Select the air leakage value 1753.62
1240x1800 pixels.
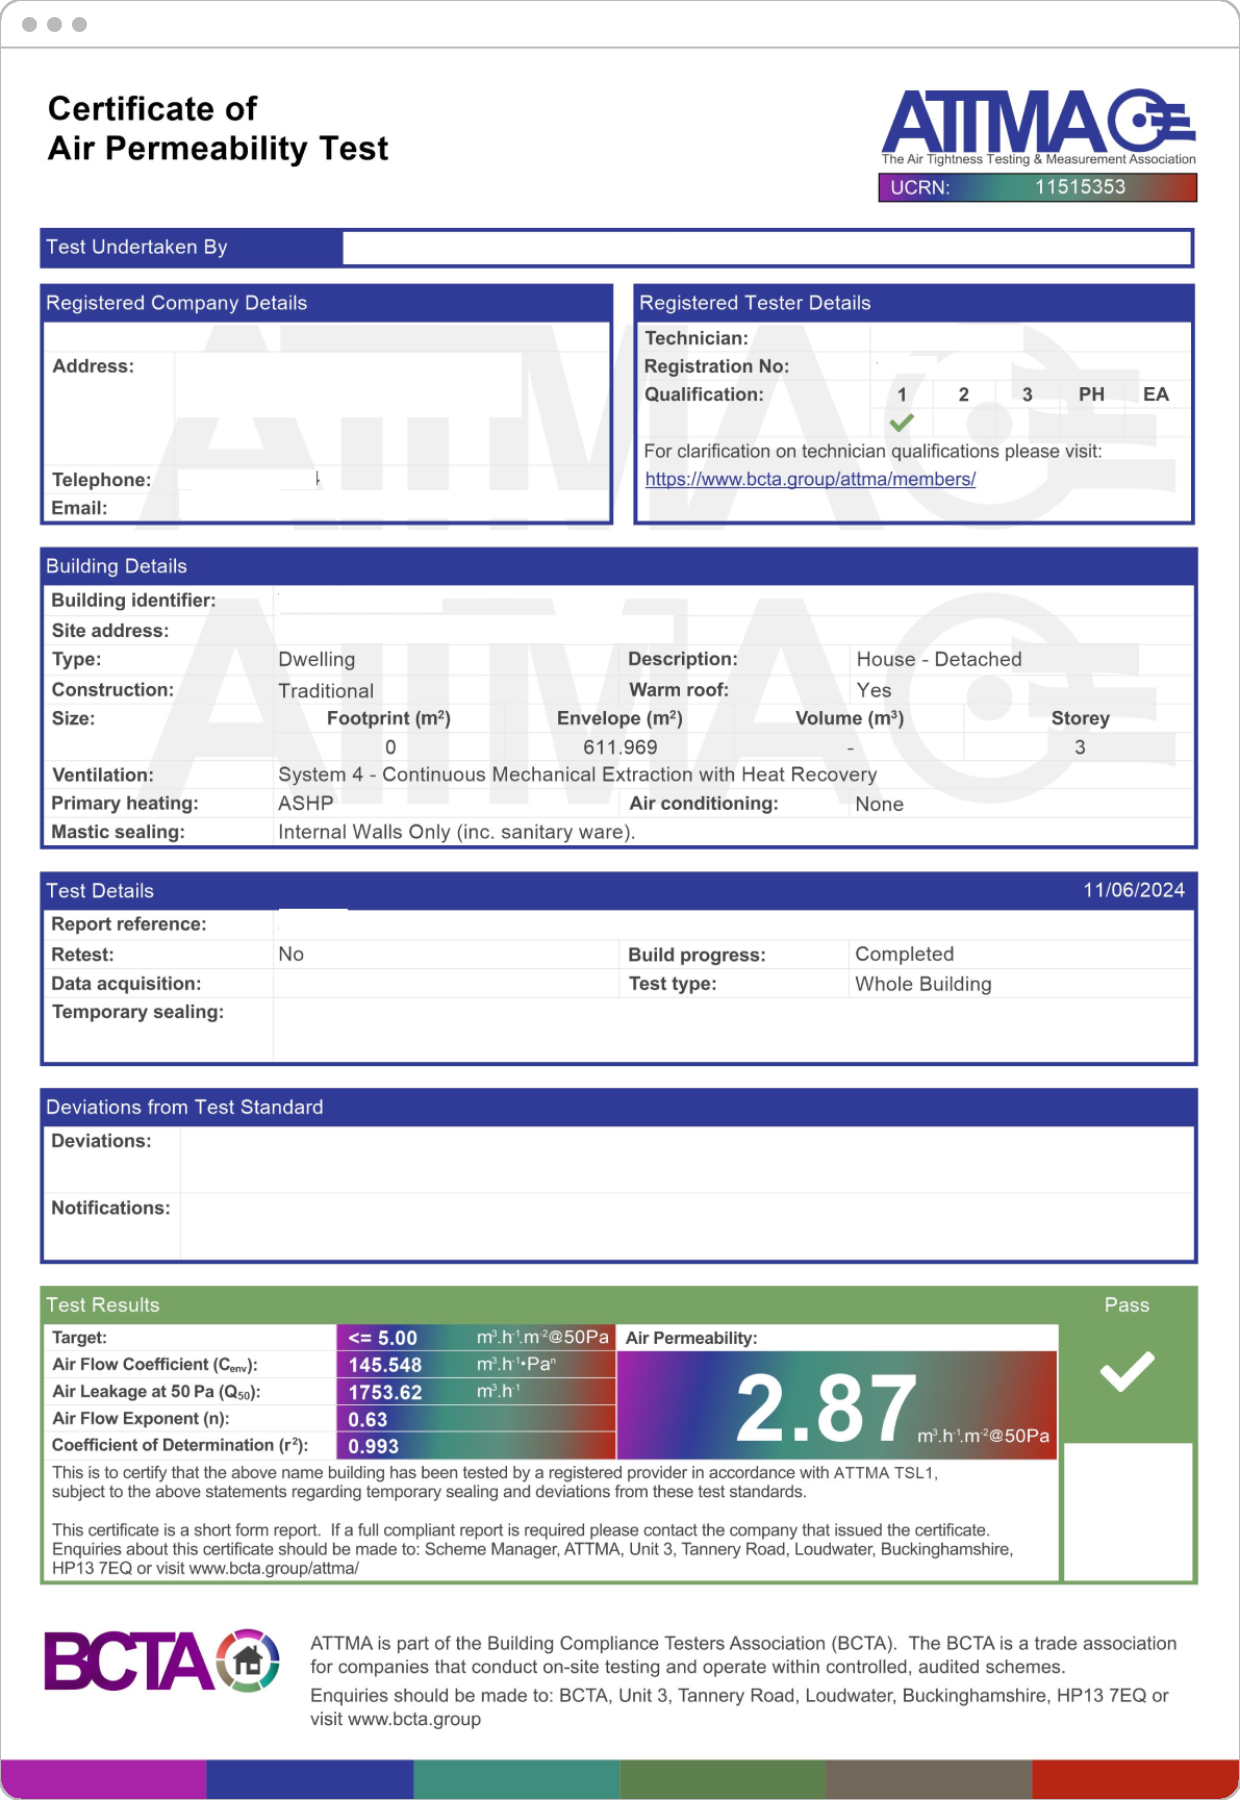pos(385,1392)
